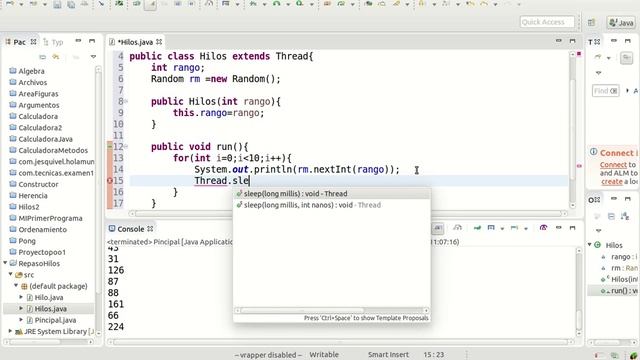Click the red error square above overview ruler
Screen dimensions: 640x360
(x=579, y=54)
